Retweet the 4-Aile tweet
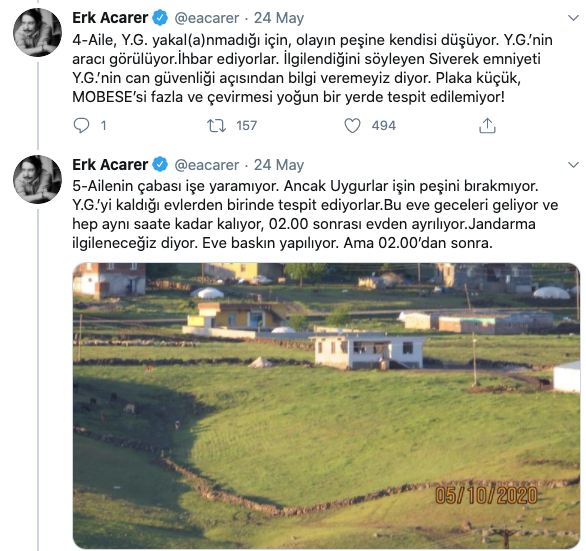The width and height of the screenshot is (586, 551). point(217,126)
